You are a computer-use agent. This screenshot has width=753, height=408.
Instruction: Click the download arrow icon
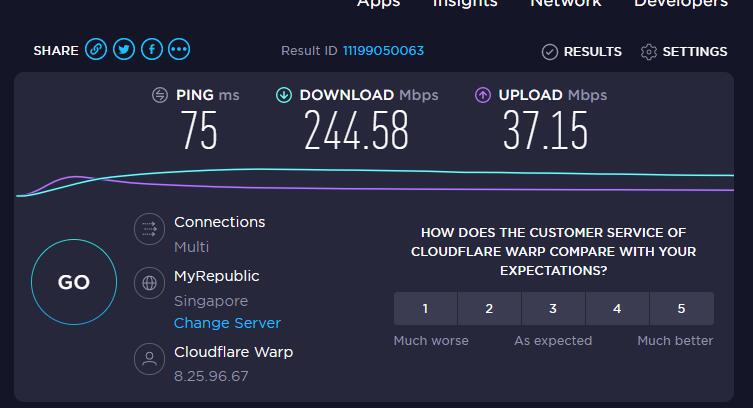pos(284,95)
